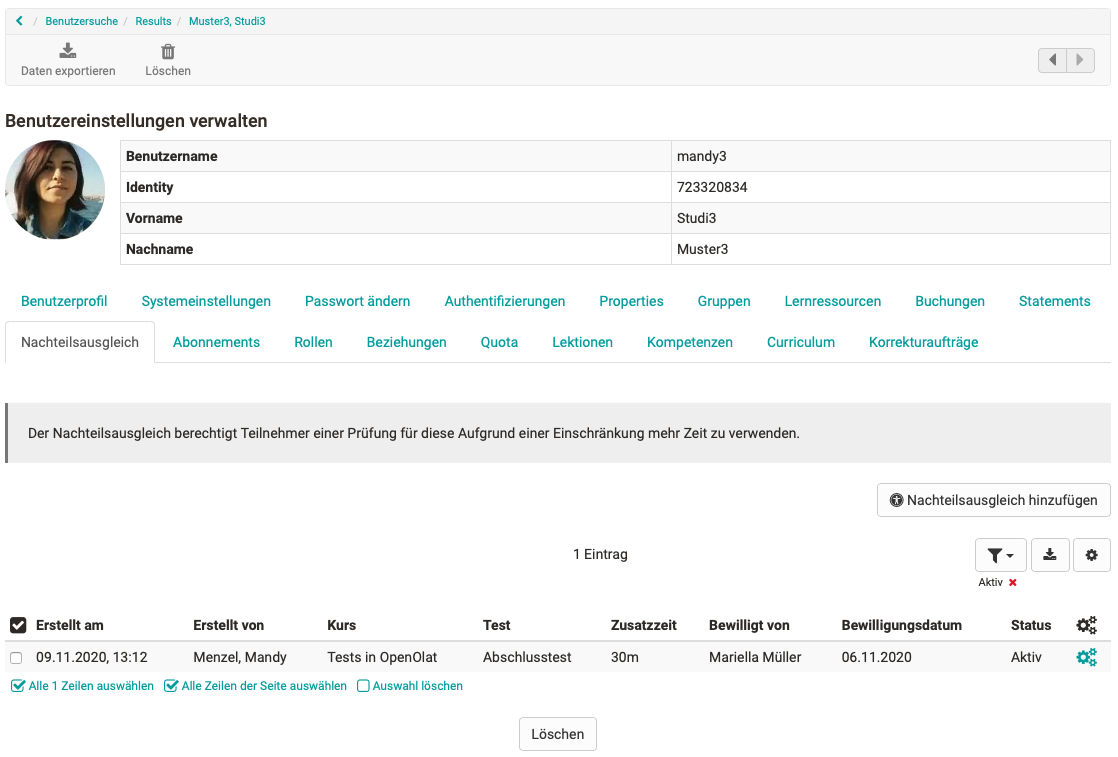Click the Daten exportieren download icon

(x=68, y=52)
